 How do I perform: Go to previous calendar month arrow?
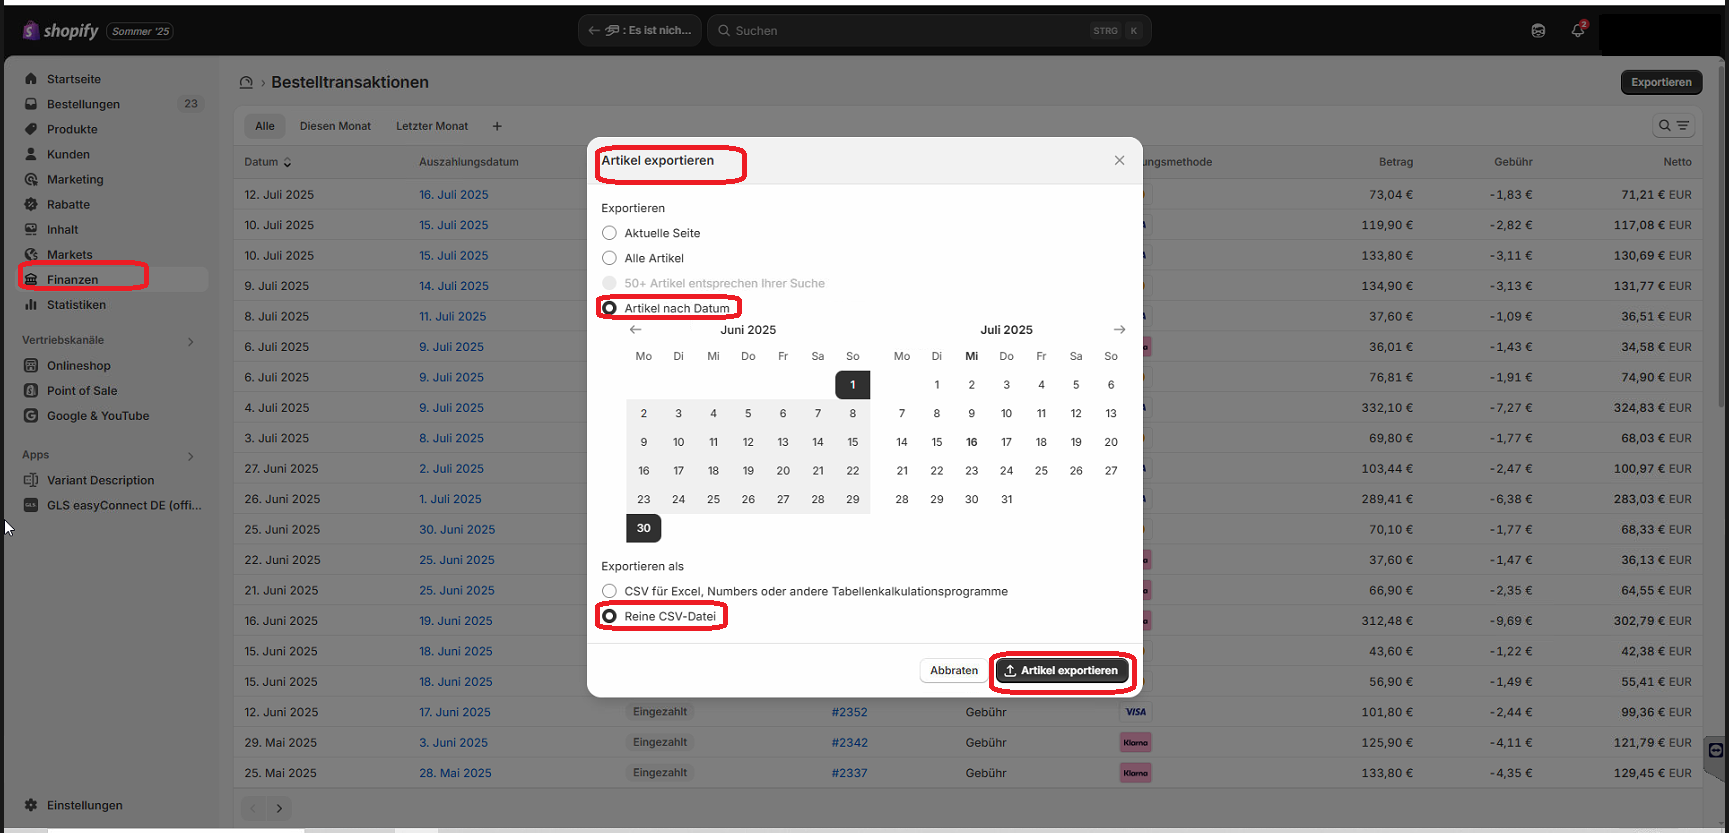pos(635,330)
